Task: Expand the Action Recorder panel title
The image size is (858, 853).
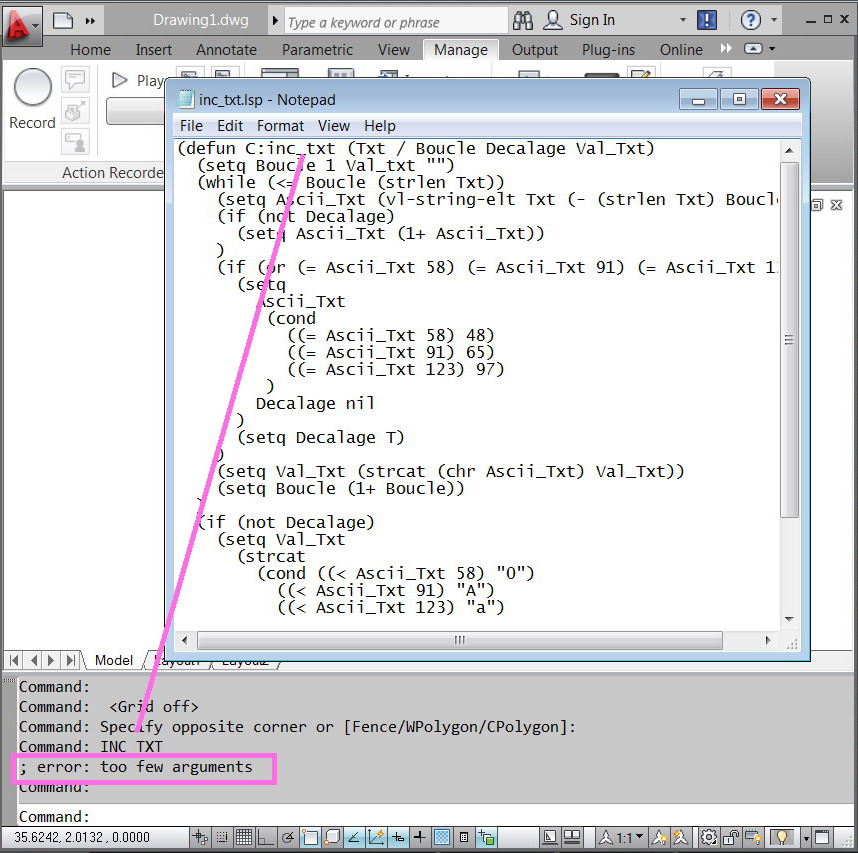Action: coord(112,173)
